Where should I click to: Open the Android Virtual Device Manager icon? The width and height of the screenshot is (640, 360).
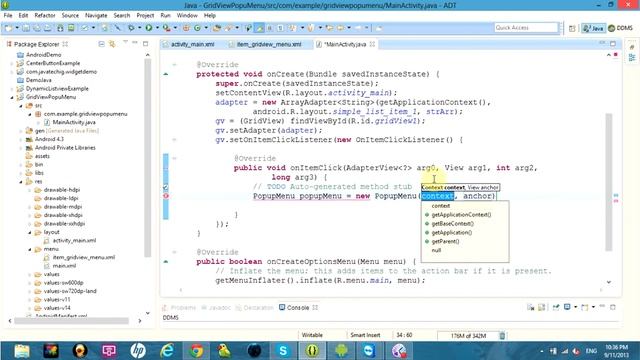(x=71, y=28)
